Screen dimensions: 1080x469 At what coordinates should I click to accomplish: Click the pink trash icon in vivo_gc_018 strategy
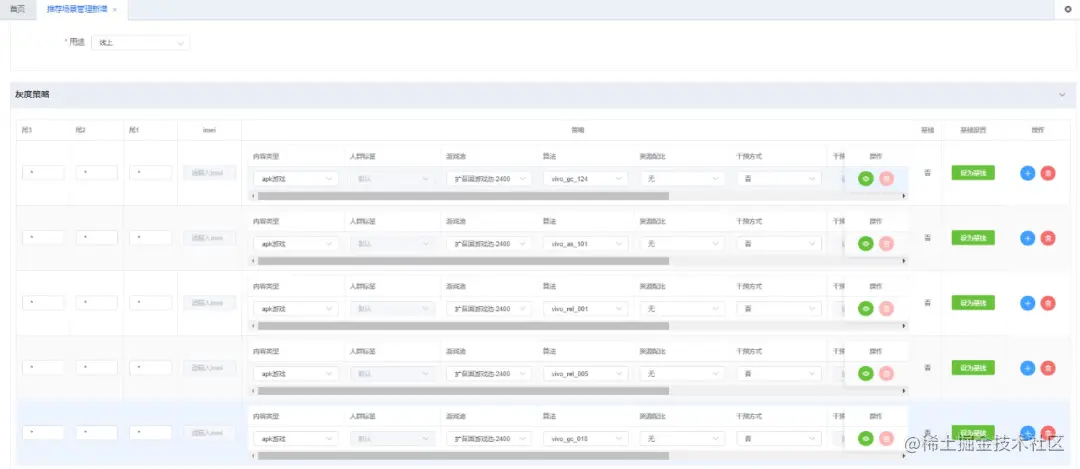click(886, 438)
